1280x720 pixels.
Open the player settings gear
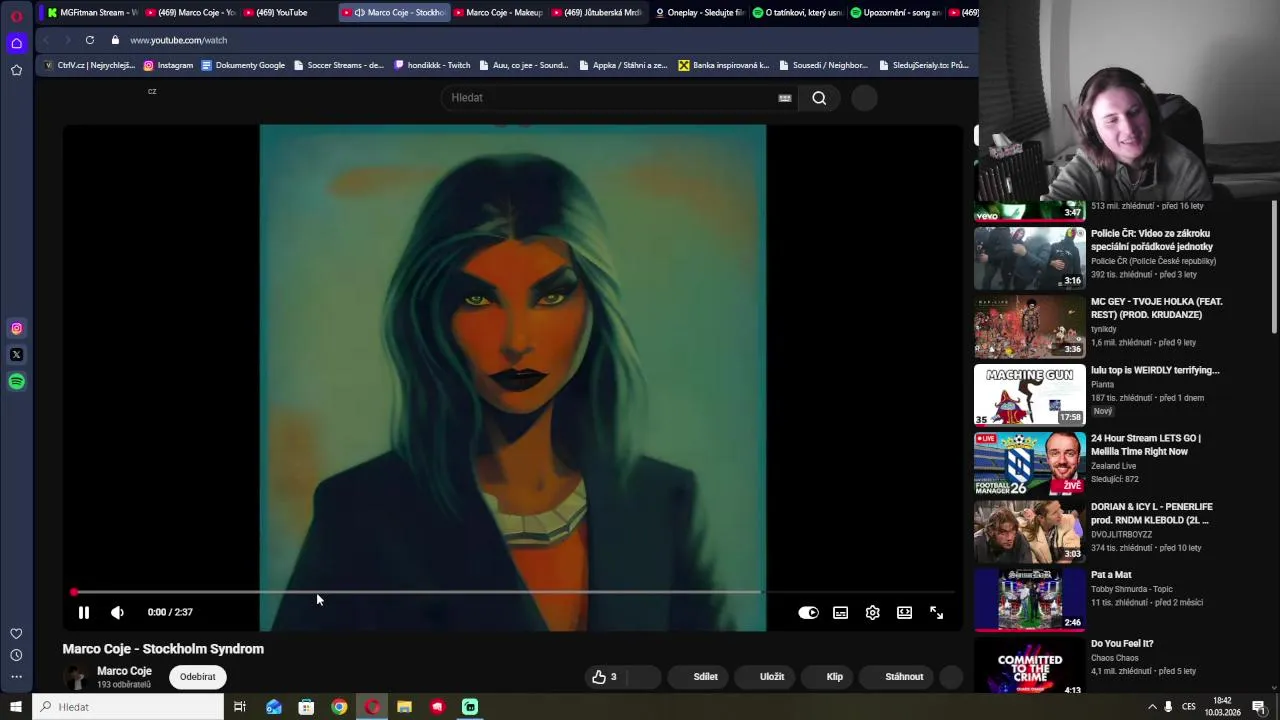[x=872, y=612]
